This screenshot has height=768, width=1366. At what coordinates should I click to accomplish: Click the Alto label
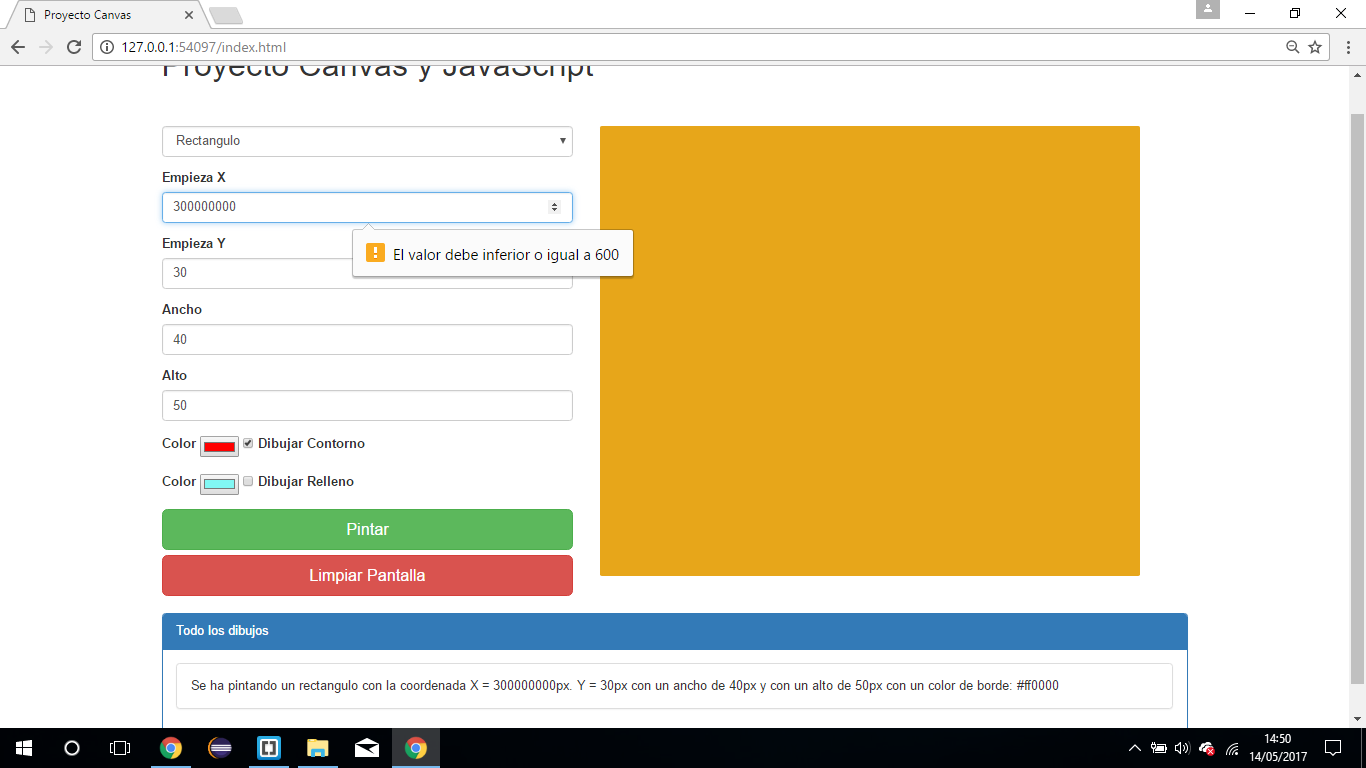pos(175,375)
